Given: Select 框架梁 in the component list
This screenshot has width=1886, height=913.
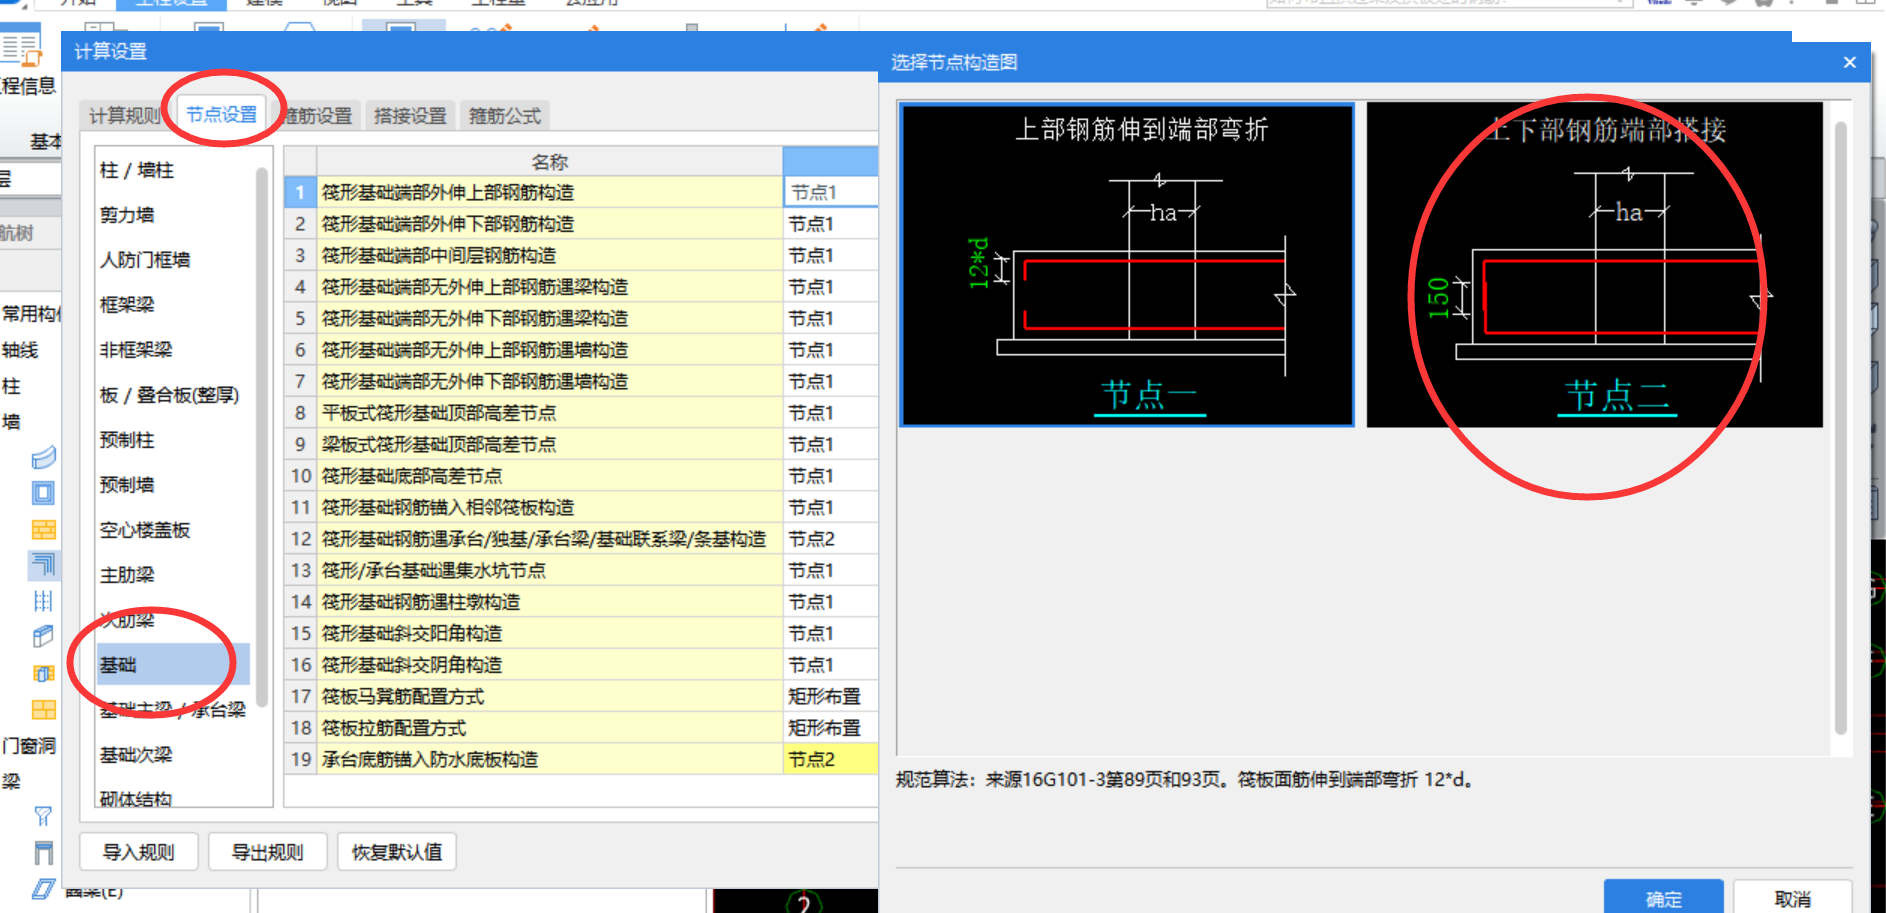Looking at the screenshot, I should (127, 305).
